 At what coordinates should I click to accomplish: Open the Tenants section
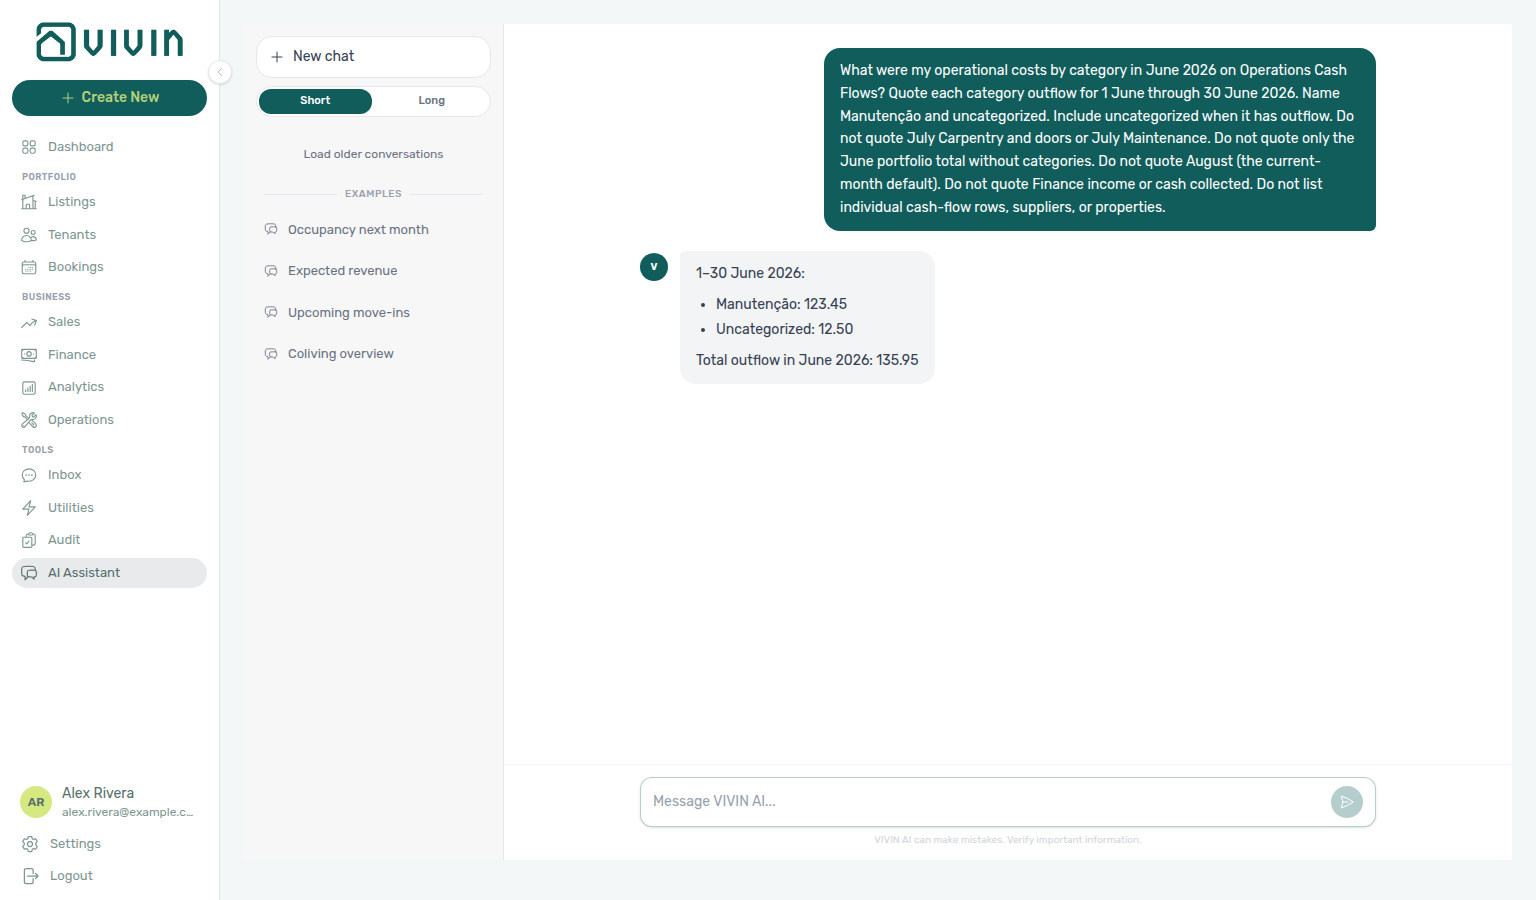[x=109, y=235]
